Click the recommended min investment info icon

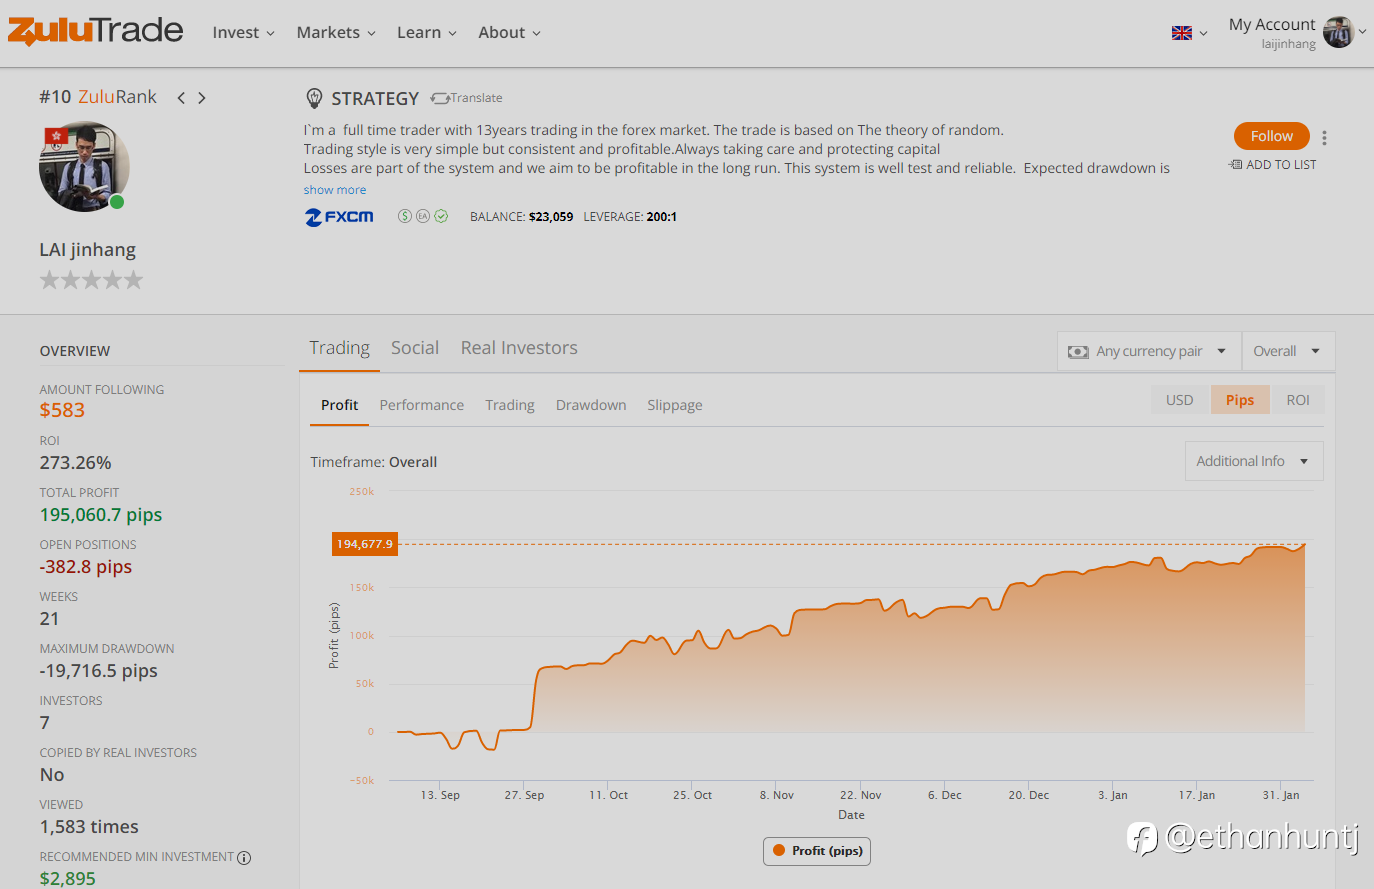(x=244, y=858)
